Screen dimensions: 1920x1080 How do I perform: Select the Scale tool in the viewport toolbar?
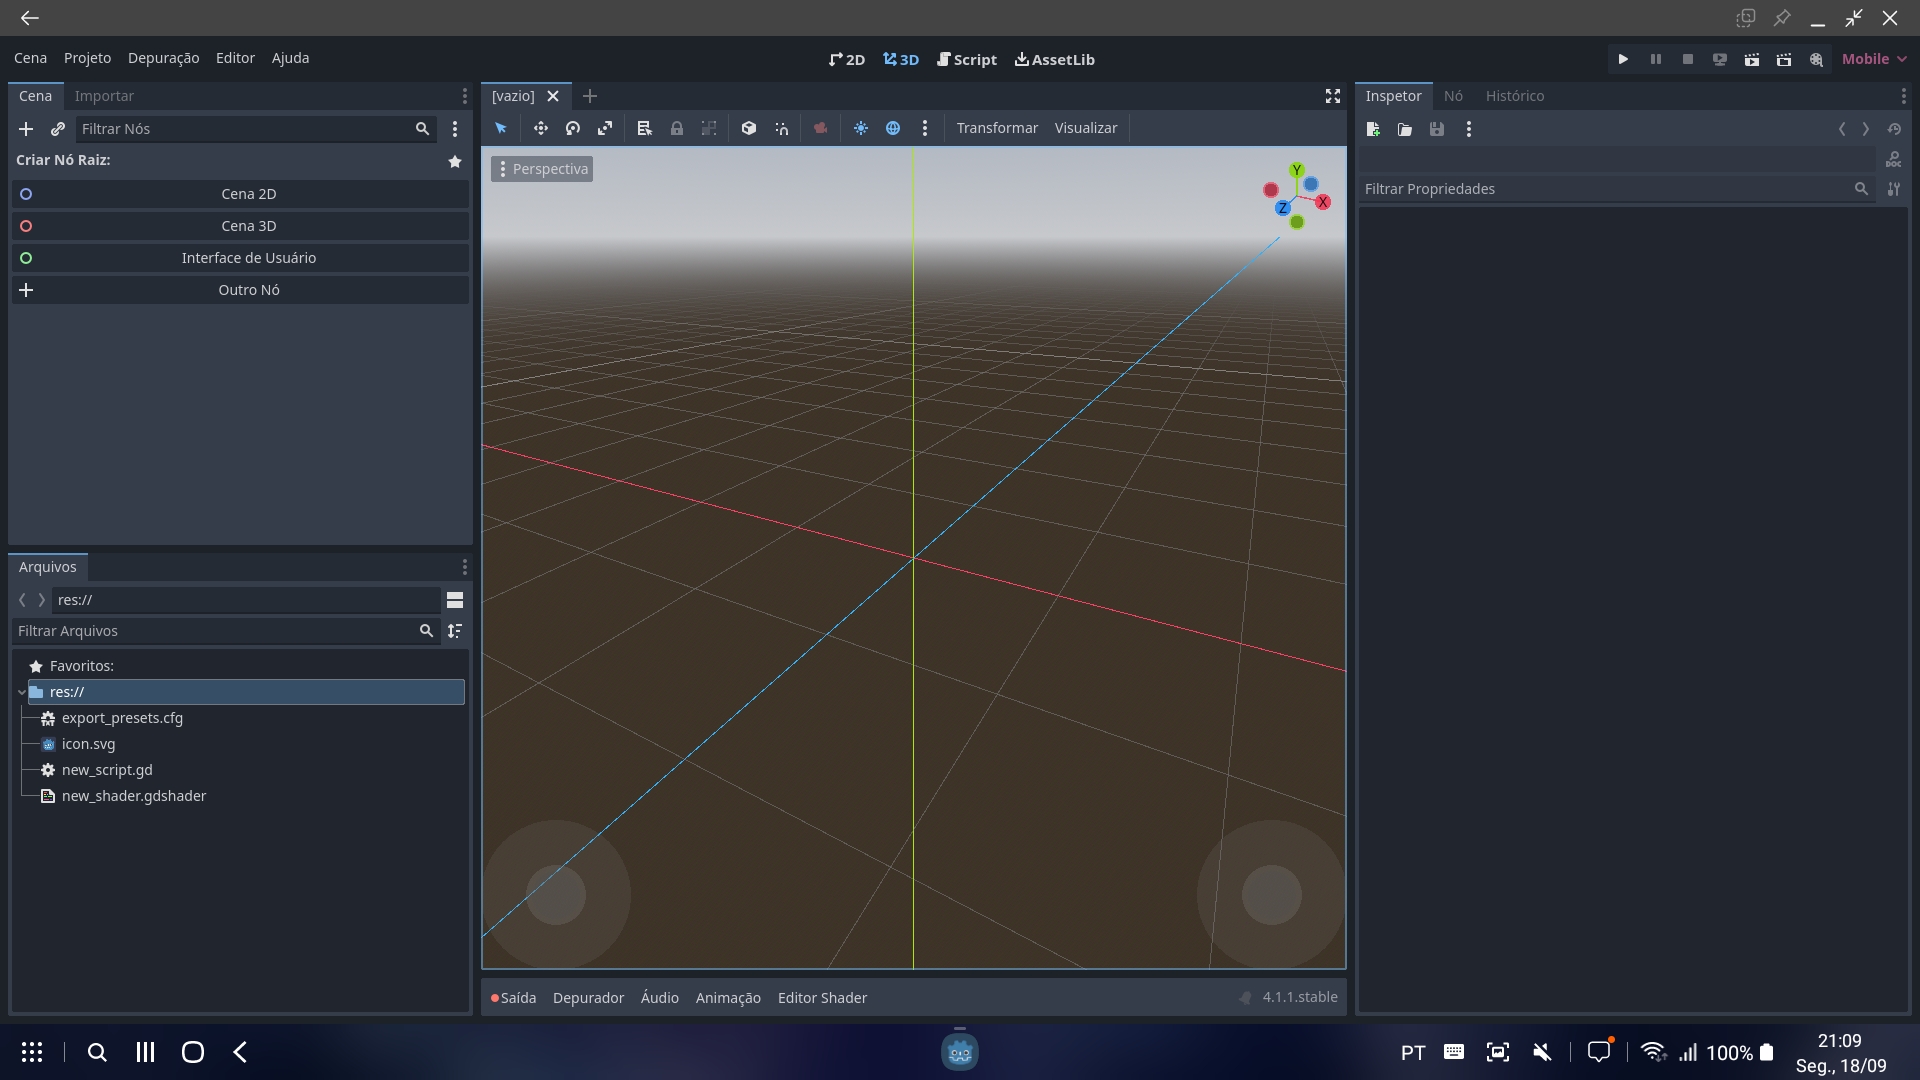pos(604,128)
